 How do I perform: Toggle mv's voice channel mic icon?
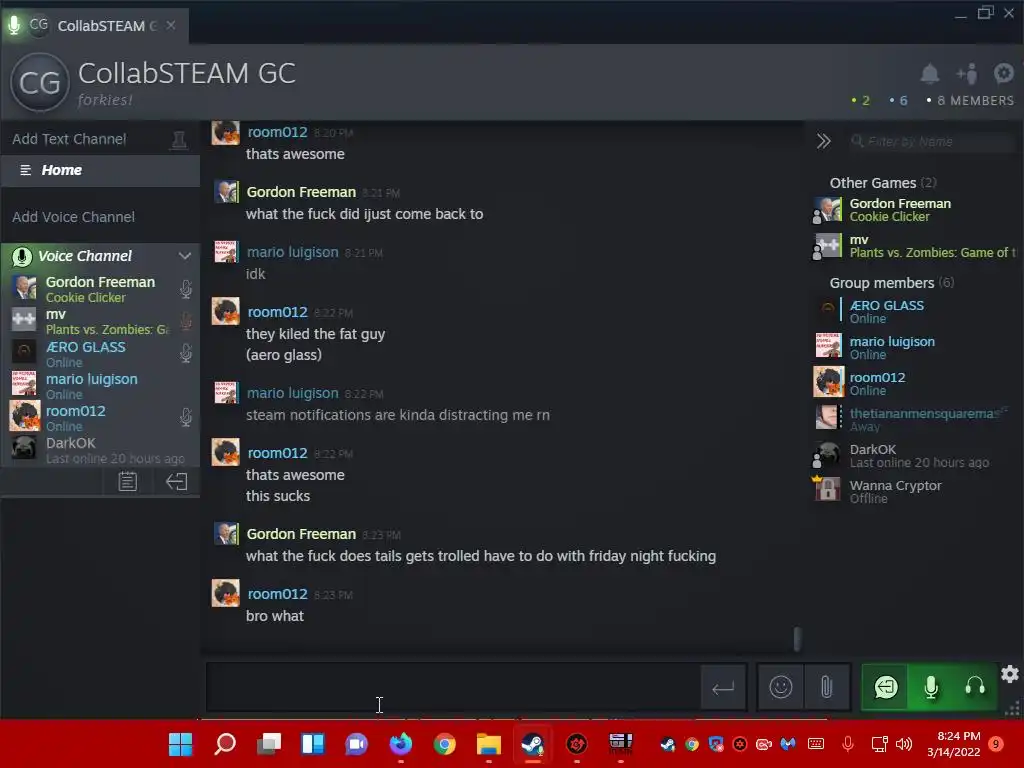(x=185, y=321)
